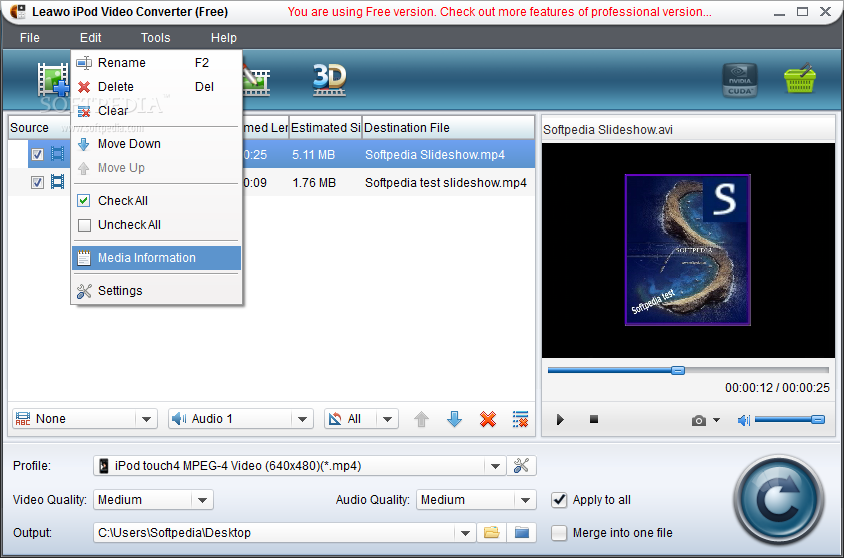Screen dimensions: 844x558
Task: Open the 3D settings toolbar icon
Action: (329, 80)
